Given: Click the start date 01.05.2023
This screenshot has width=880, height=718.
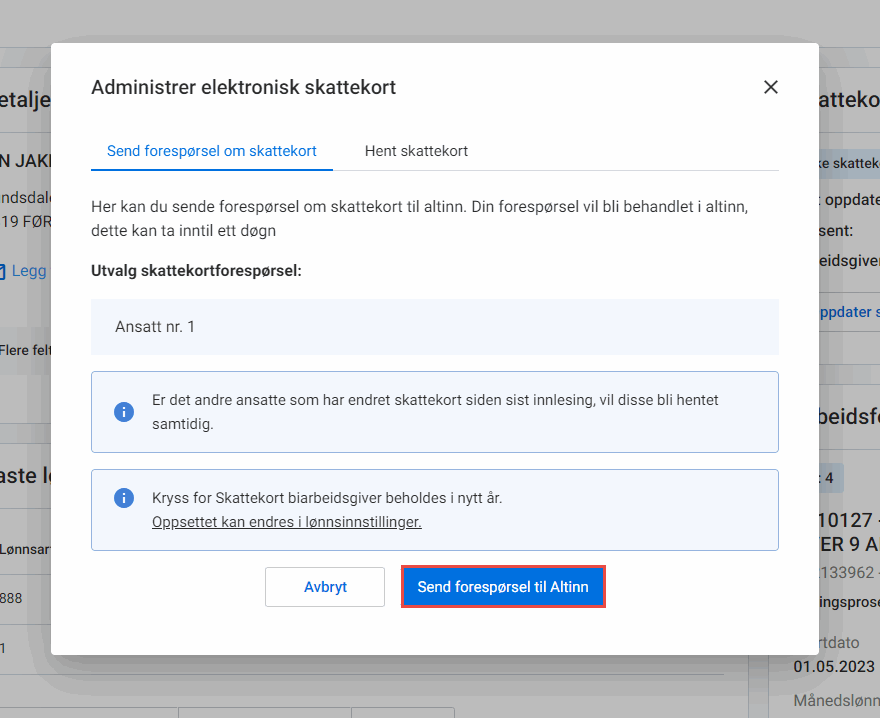Looking at the screenshot, I should (834, 666).
